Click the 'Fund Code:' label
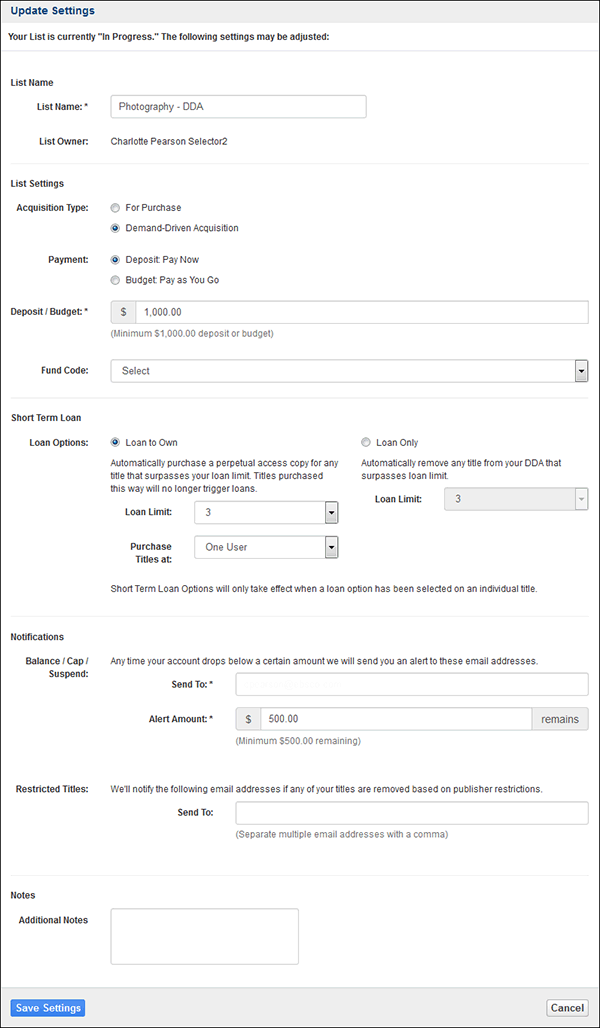 (x=66, y=370)
